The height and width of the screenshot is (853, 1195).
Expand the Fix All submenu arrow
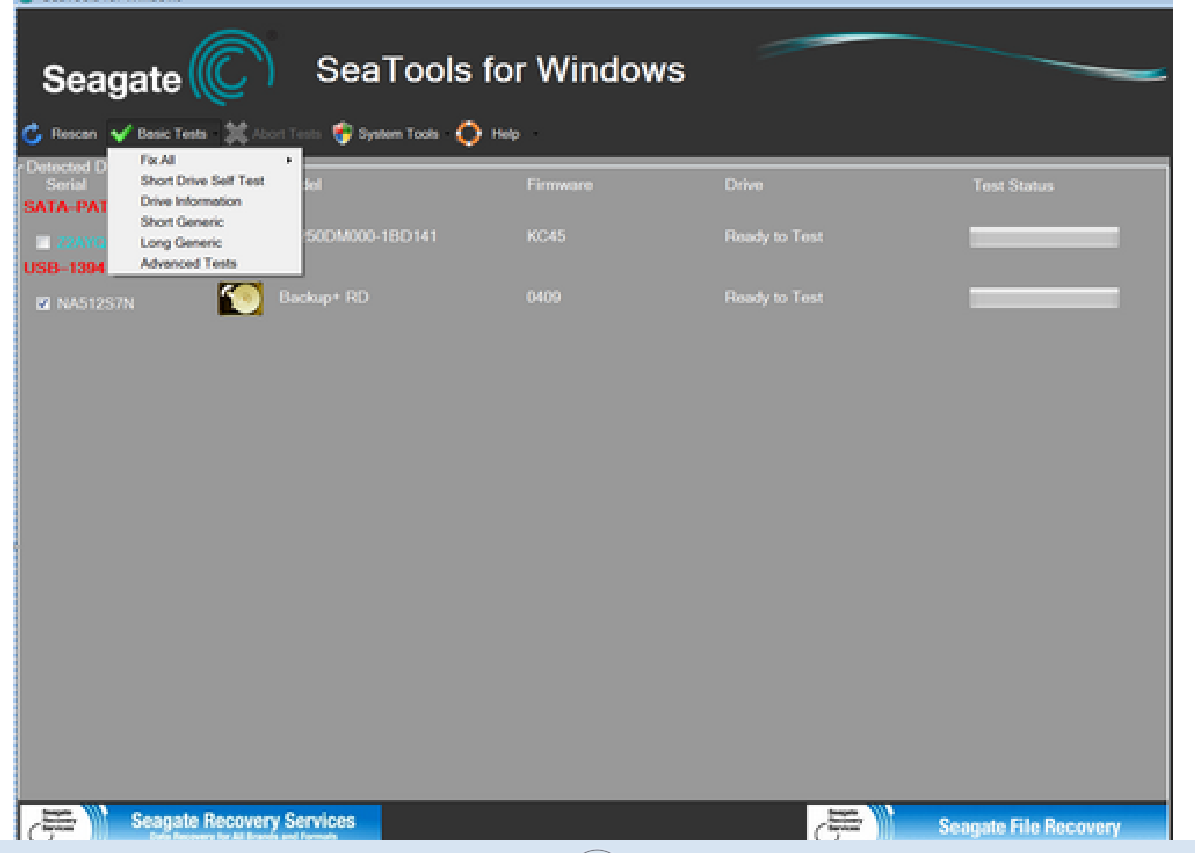point(290,160)
